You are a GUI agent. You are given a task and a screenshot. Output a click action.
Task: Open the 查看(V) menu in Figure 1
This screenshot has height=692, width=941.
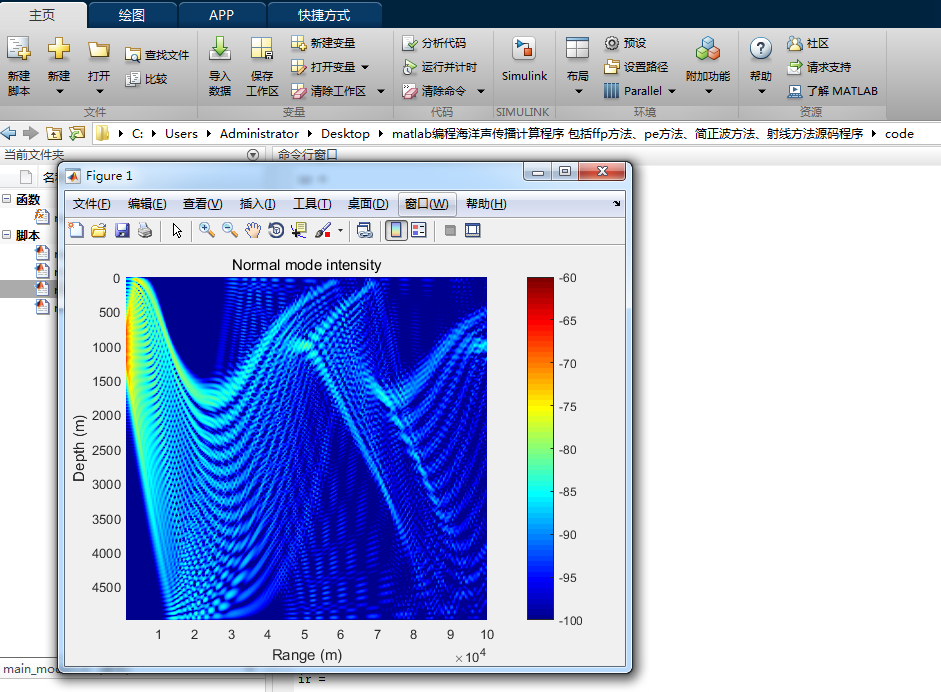(x=202, y=204)
